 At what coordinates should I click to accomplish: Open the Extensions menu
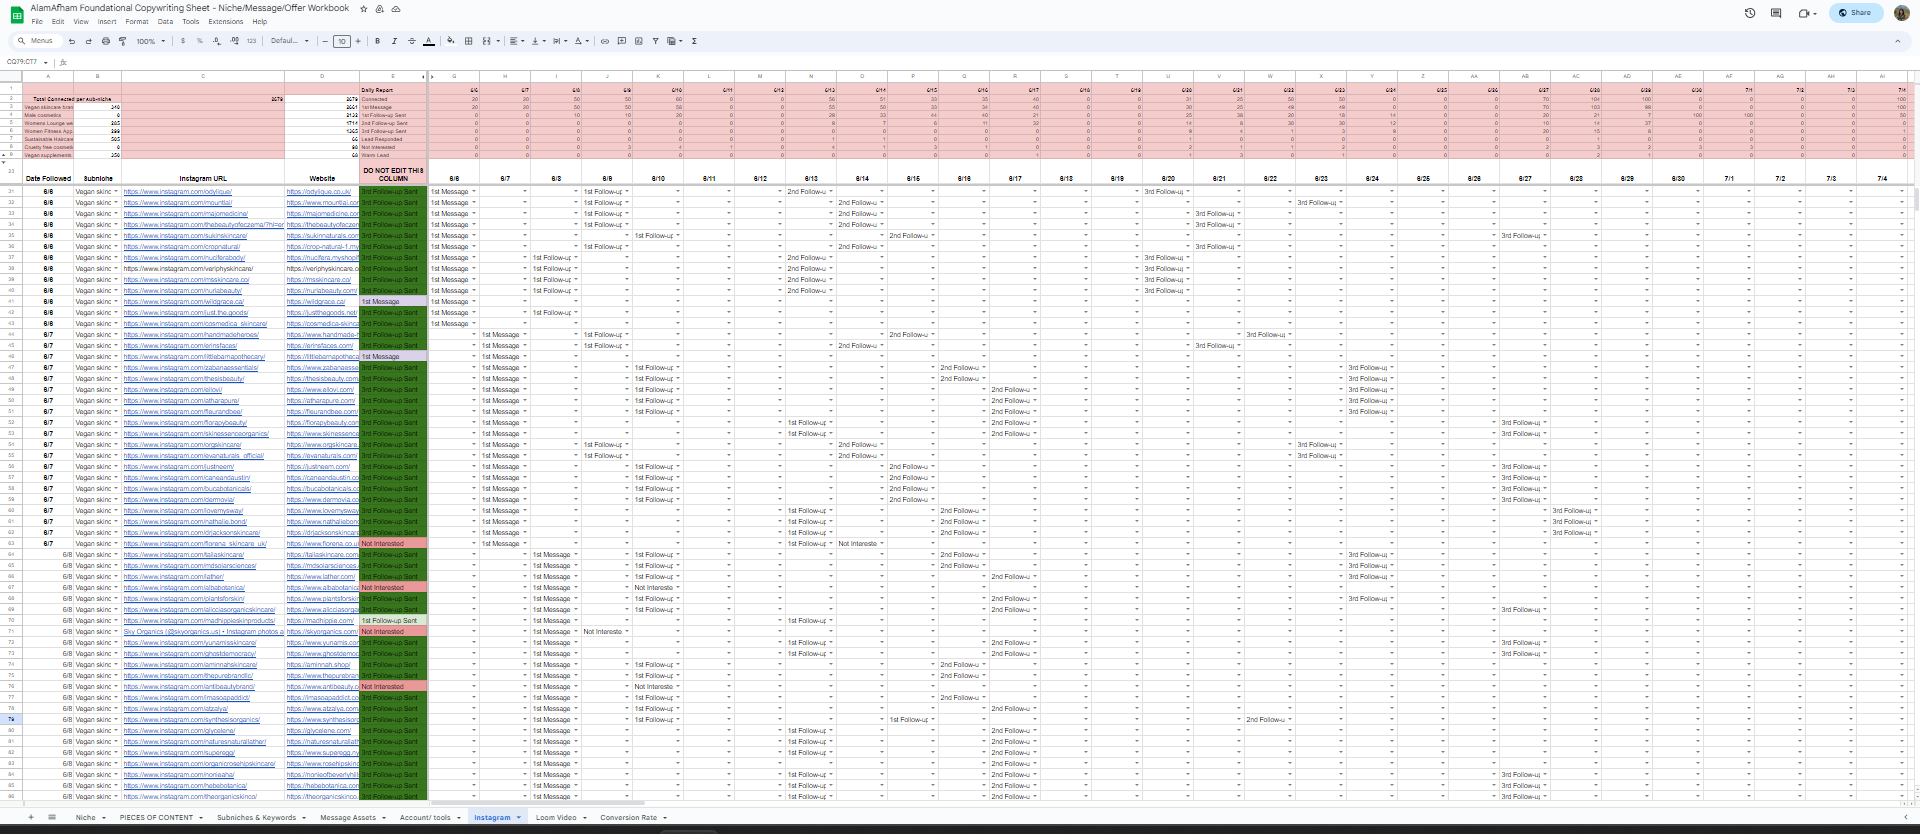coord(226,21)
